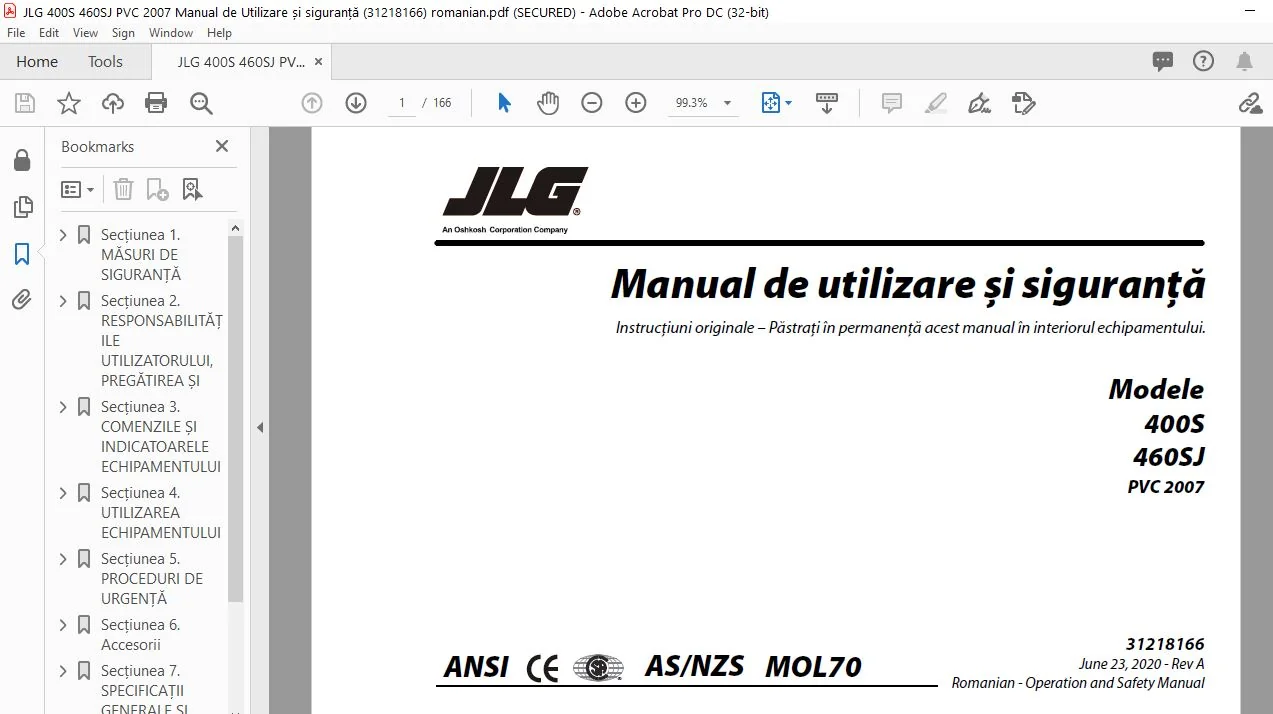Show page thumbnails panel
This screenshot has width=1273, height=714.
[22, 207]
